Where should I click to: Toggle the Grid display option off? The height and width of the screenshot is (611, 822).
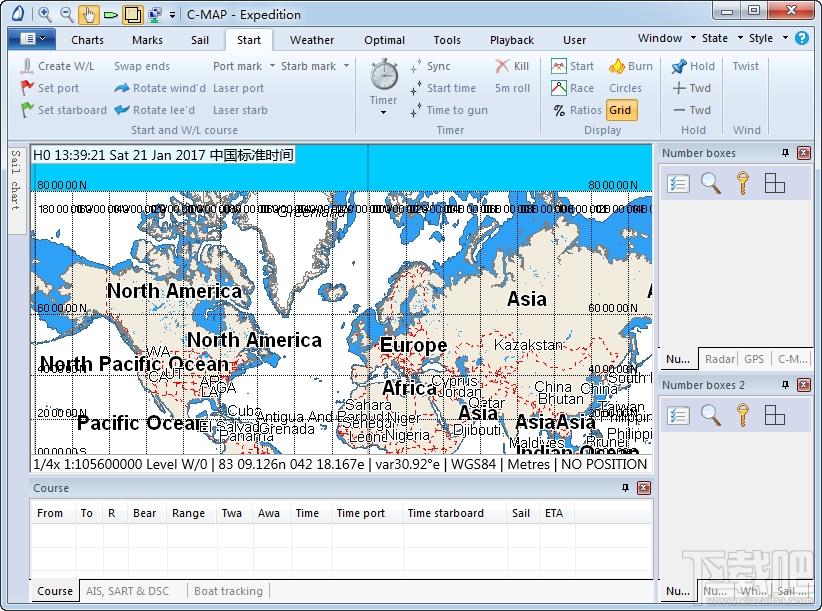point(622,110)
